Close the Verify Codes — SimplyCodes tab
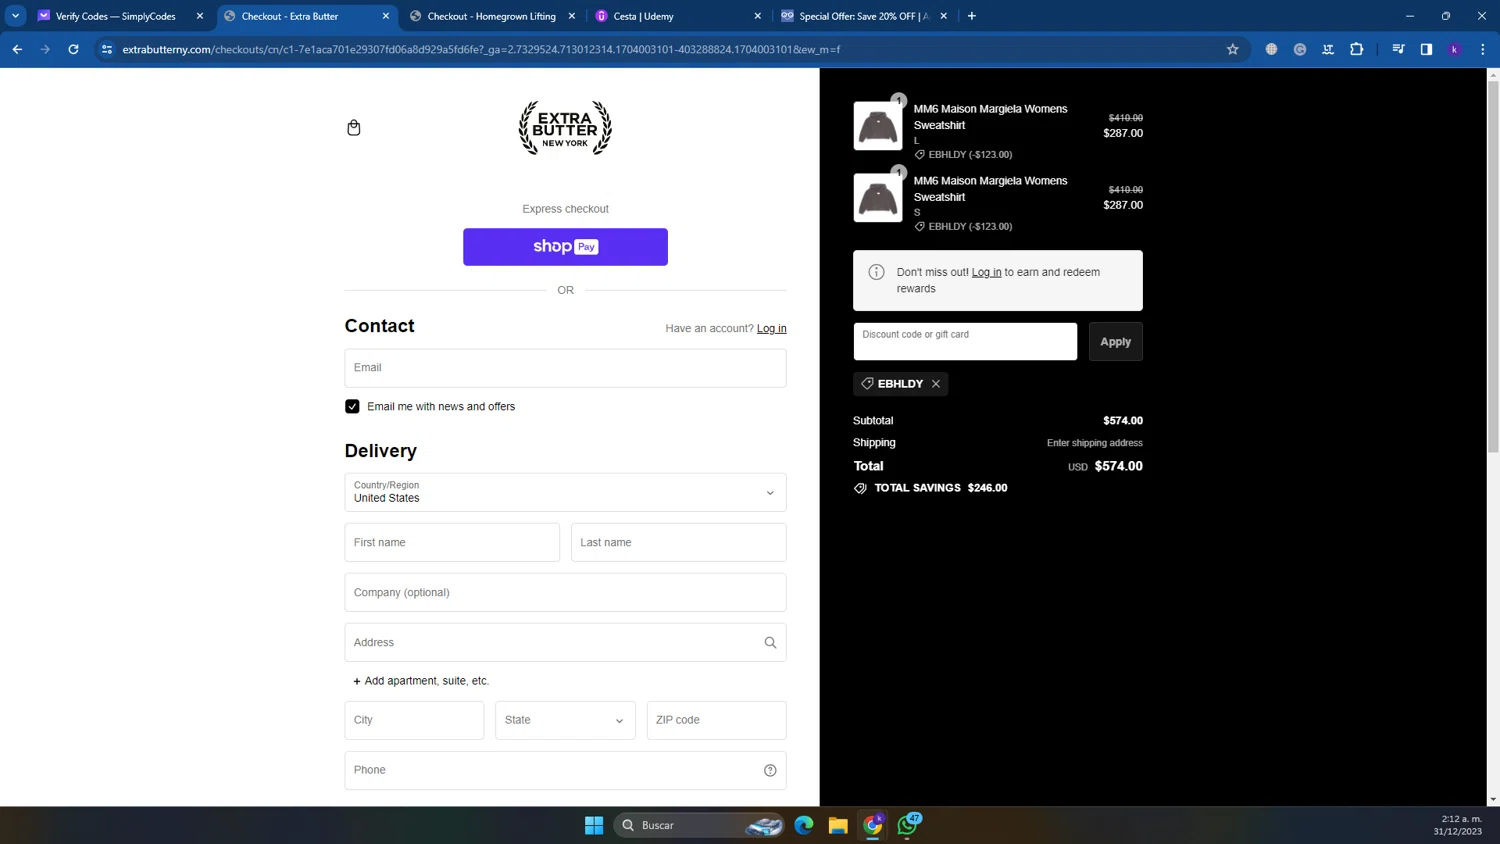 click(x=200, y=16)
